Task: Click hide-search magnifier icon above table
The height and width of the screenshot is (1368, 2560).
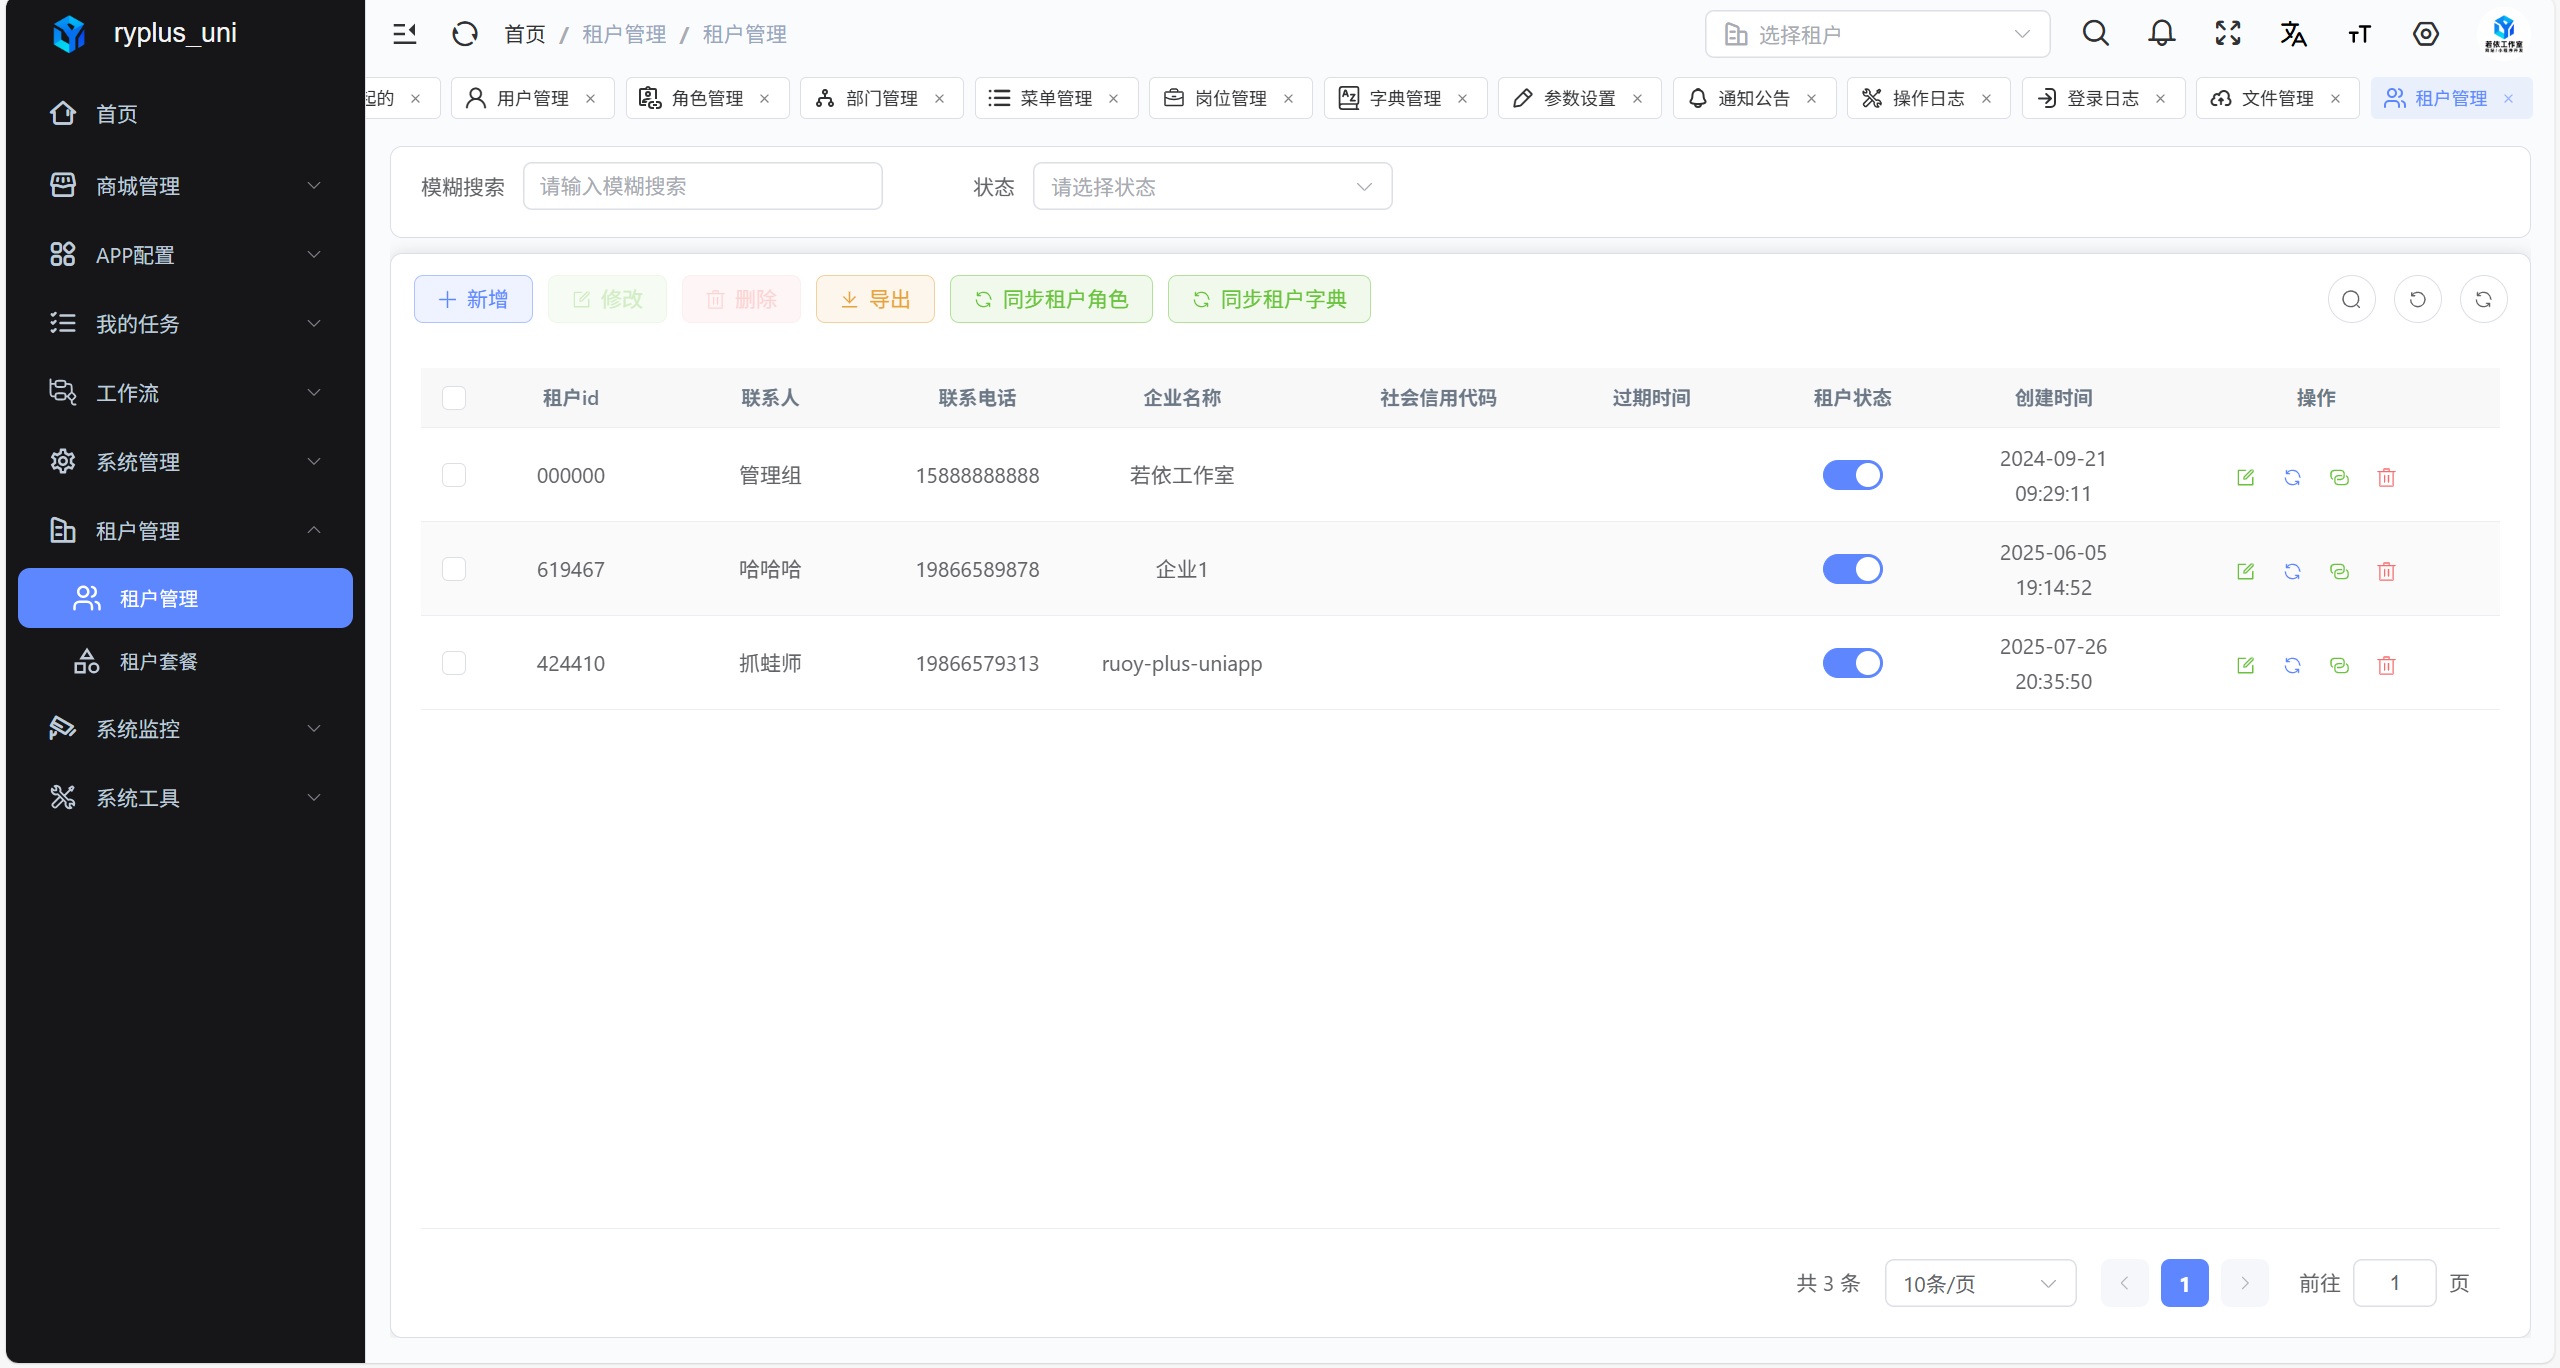Action: (x=2351, y=299)
